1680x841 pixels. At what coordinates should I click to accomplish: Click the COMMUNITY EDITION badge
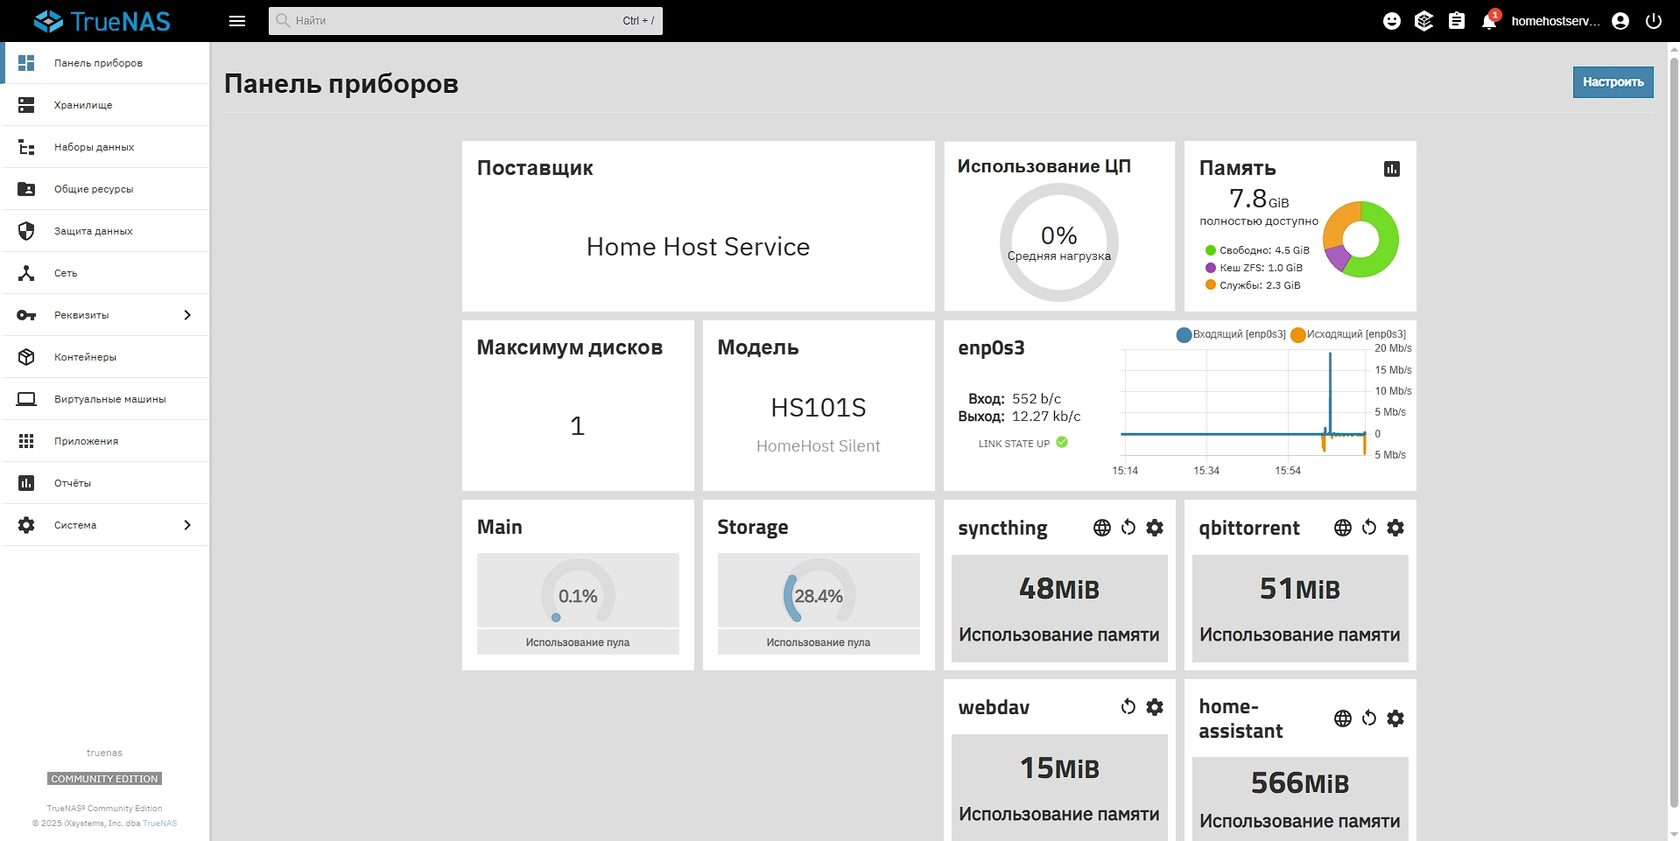coord(105,779)
